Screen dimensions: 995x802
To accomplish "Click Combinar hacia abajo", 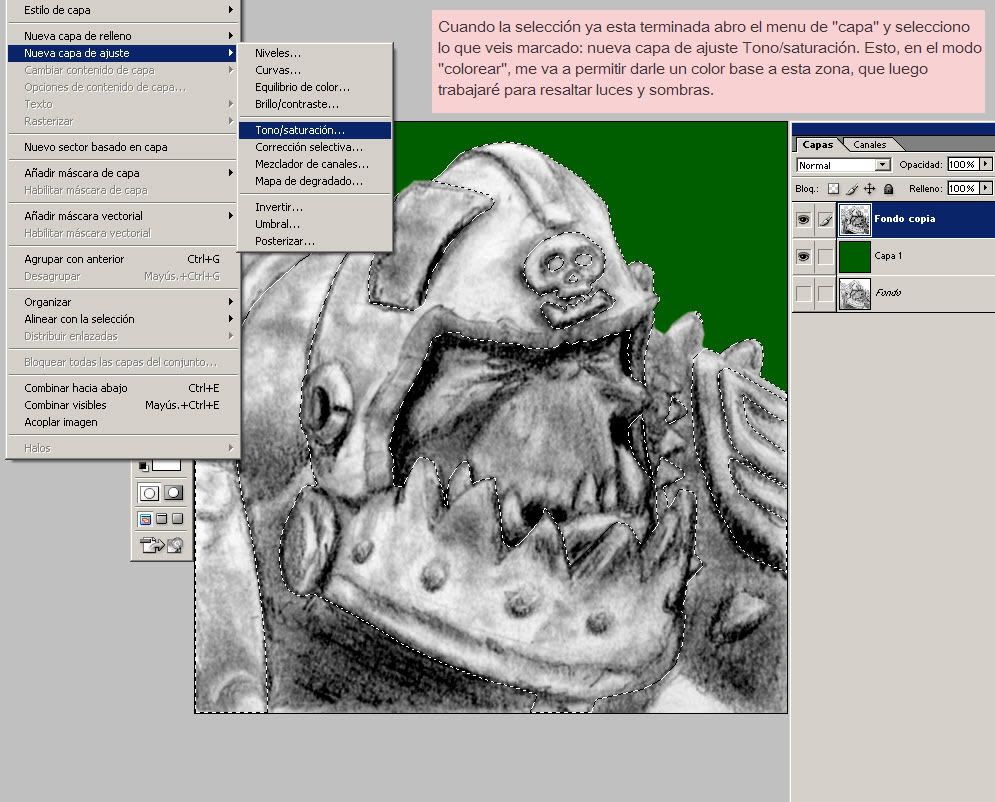I will pyautogui.click(x=122, y=388).
